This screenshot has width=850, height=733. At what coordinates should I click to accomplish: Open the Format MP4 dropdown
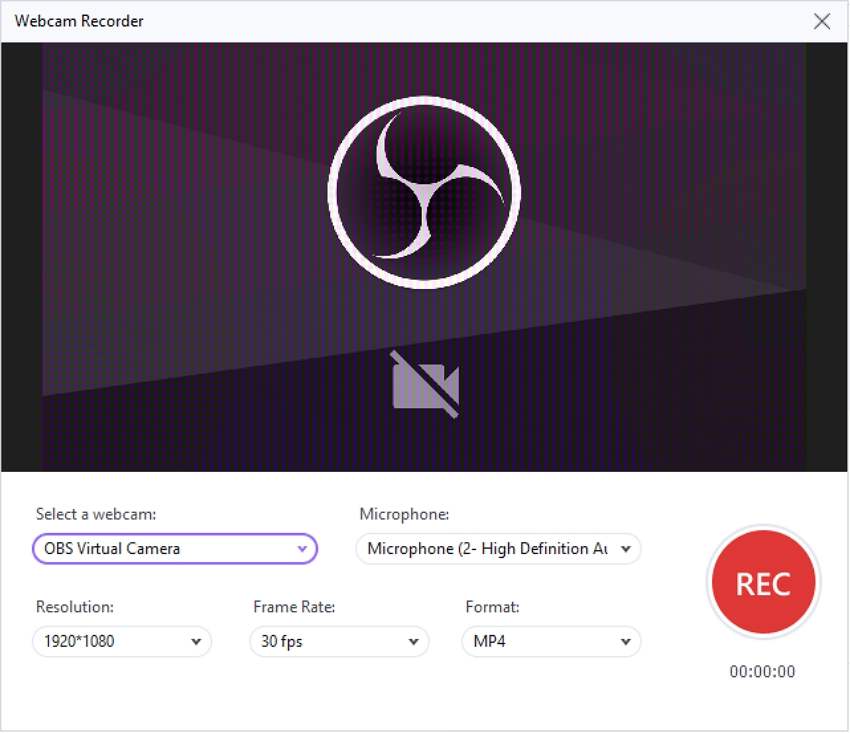[x=551, y=641]
